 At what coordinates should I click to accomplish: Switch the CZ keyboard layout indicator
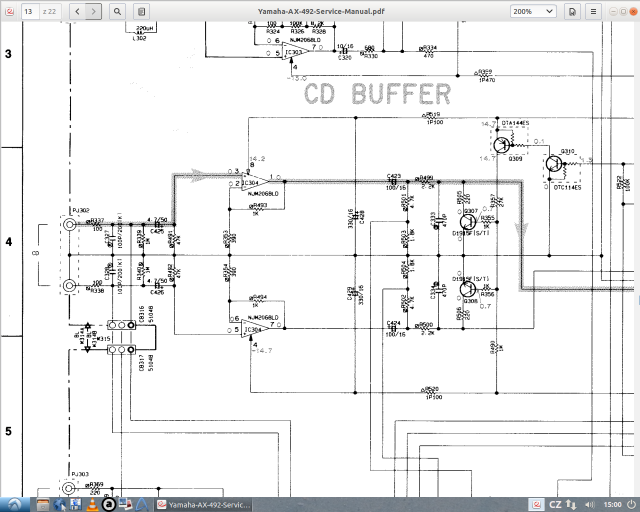tap(556, 504)
